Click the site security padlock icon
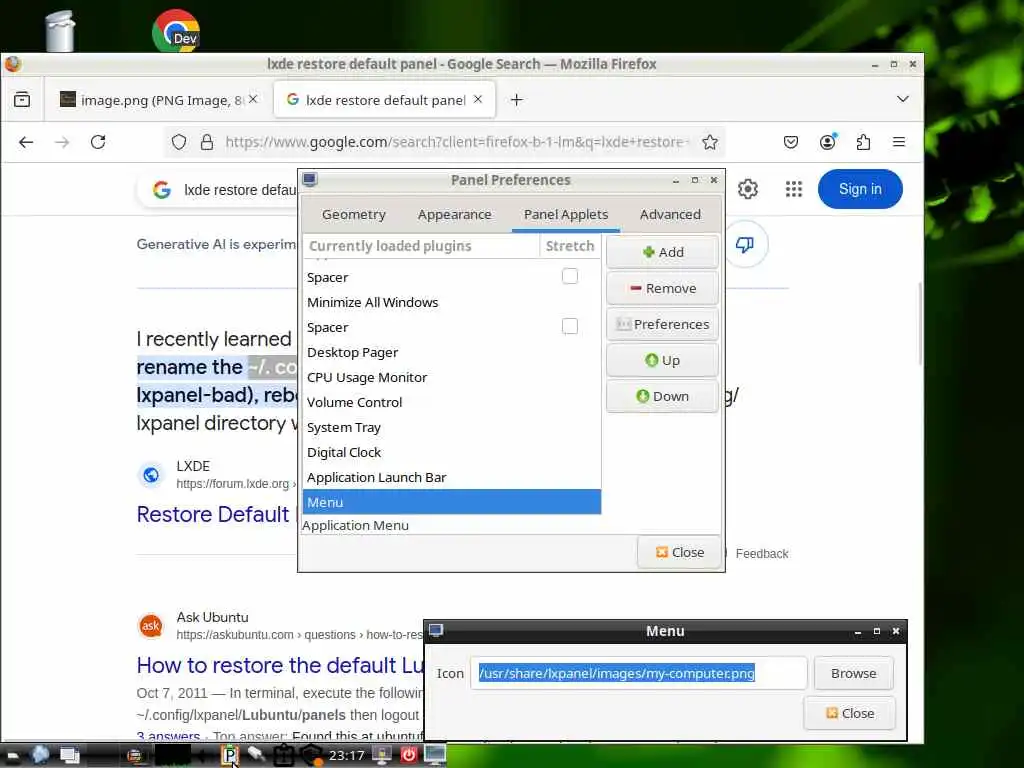1024x768 pixels. (207, 142)
